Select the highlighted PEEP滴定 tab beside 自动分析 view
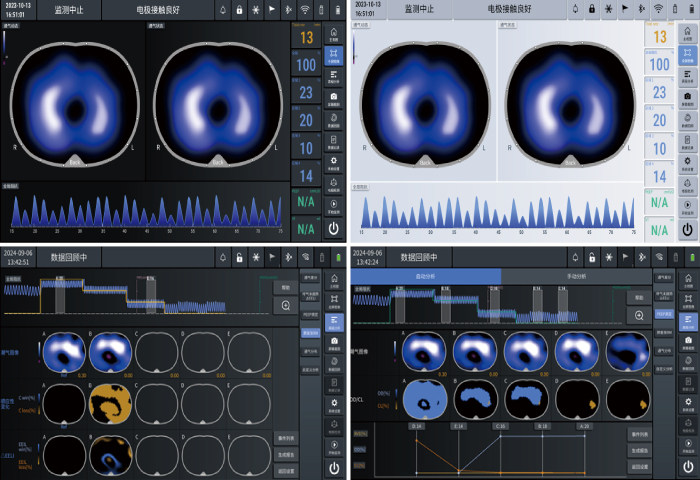 click(x=663, y=315)
